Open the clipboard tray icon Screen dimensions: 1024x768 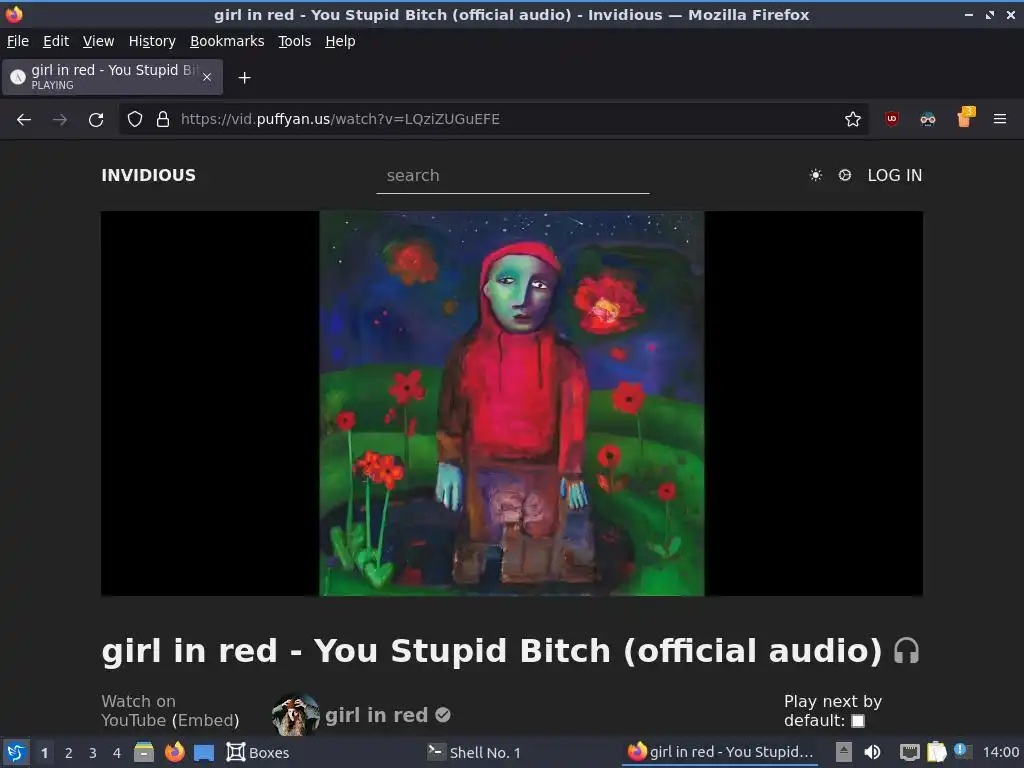[936, 752]
